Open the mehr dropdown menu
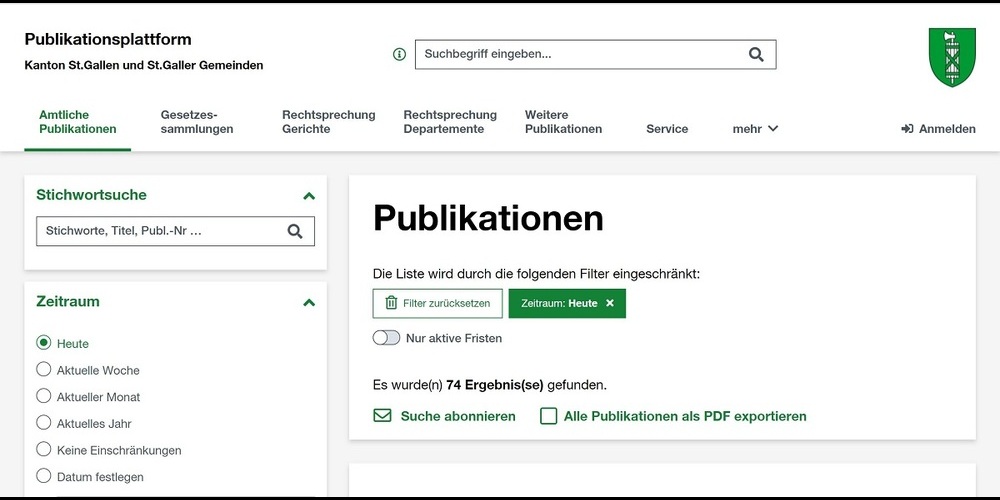The image size is (1000, 500). [755, 129]
